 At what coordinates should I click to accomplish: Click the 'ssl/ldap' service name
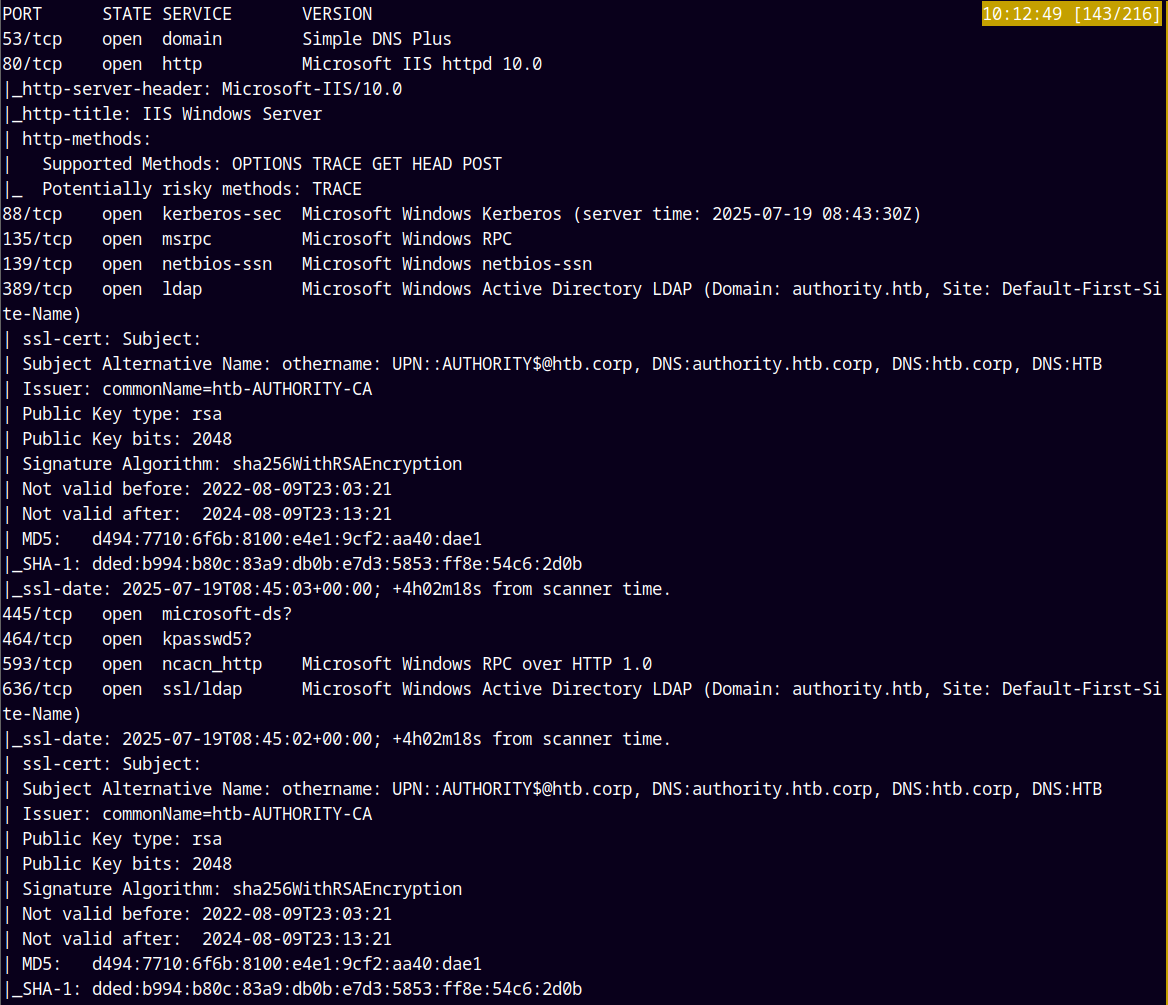click(x=202, y=689)
